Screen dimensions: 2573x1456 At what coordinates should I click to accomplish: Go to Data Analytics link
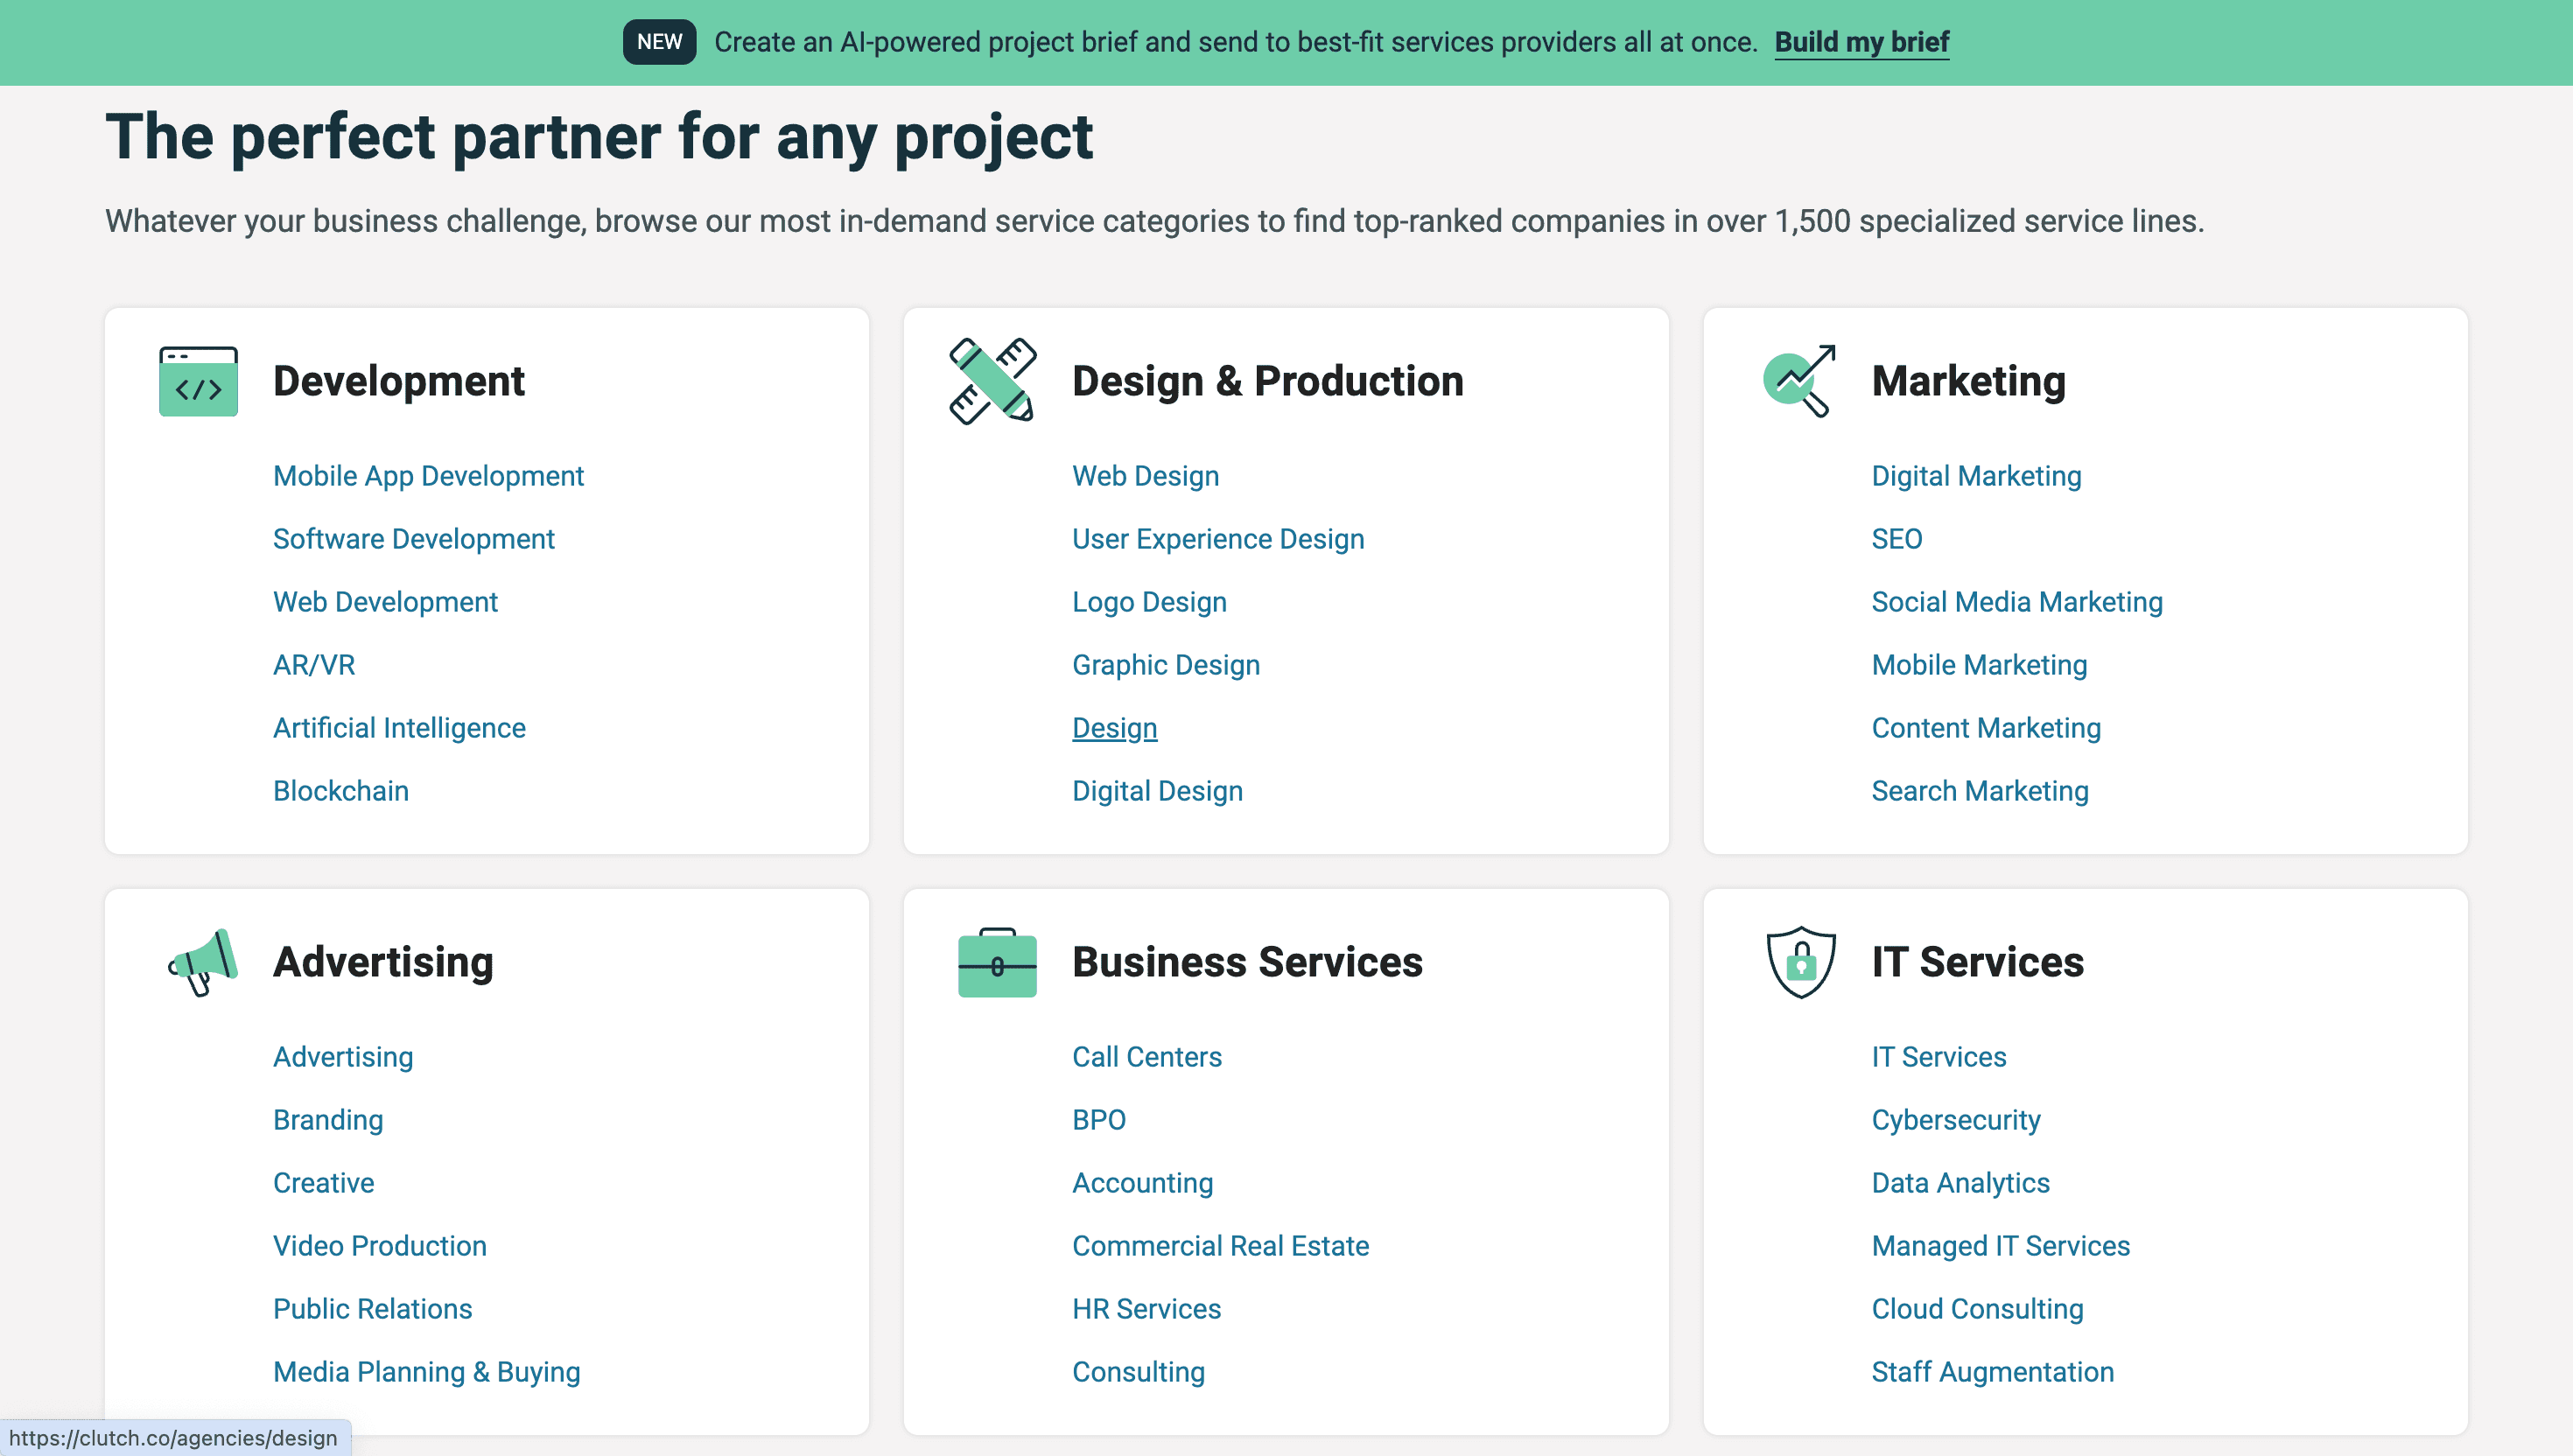(x=1960, y=1183)
